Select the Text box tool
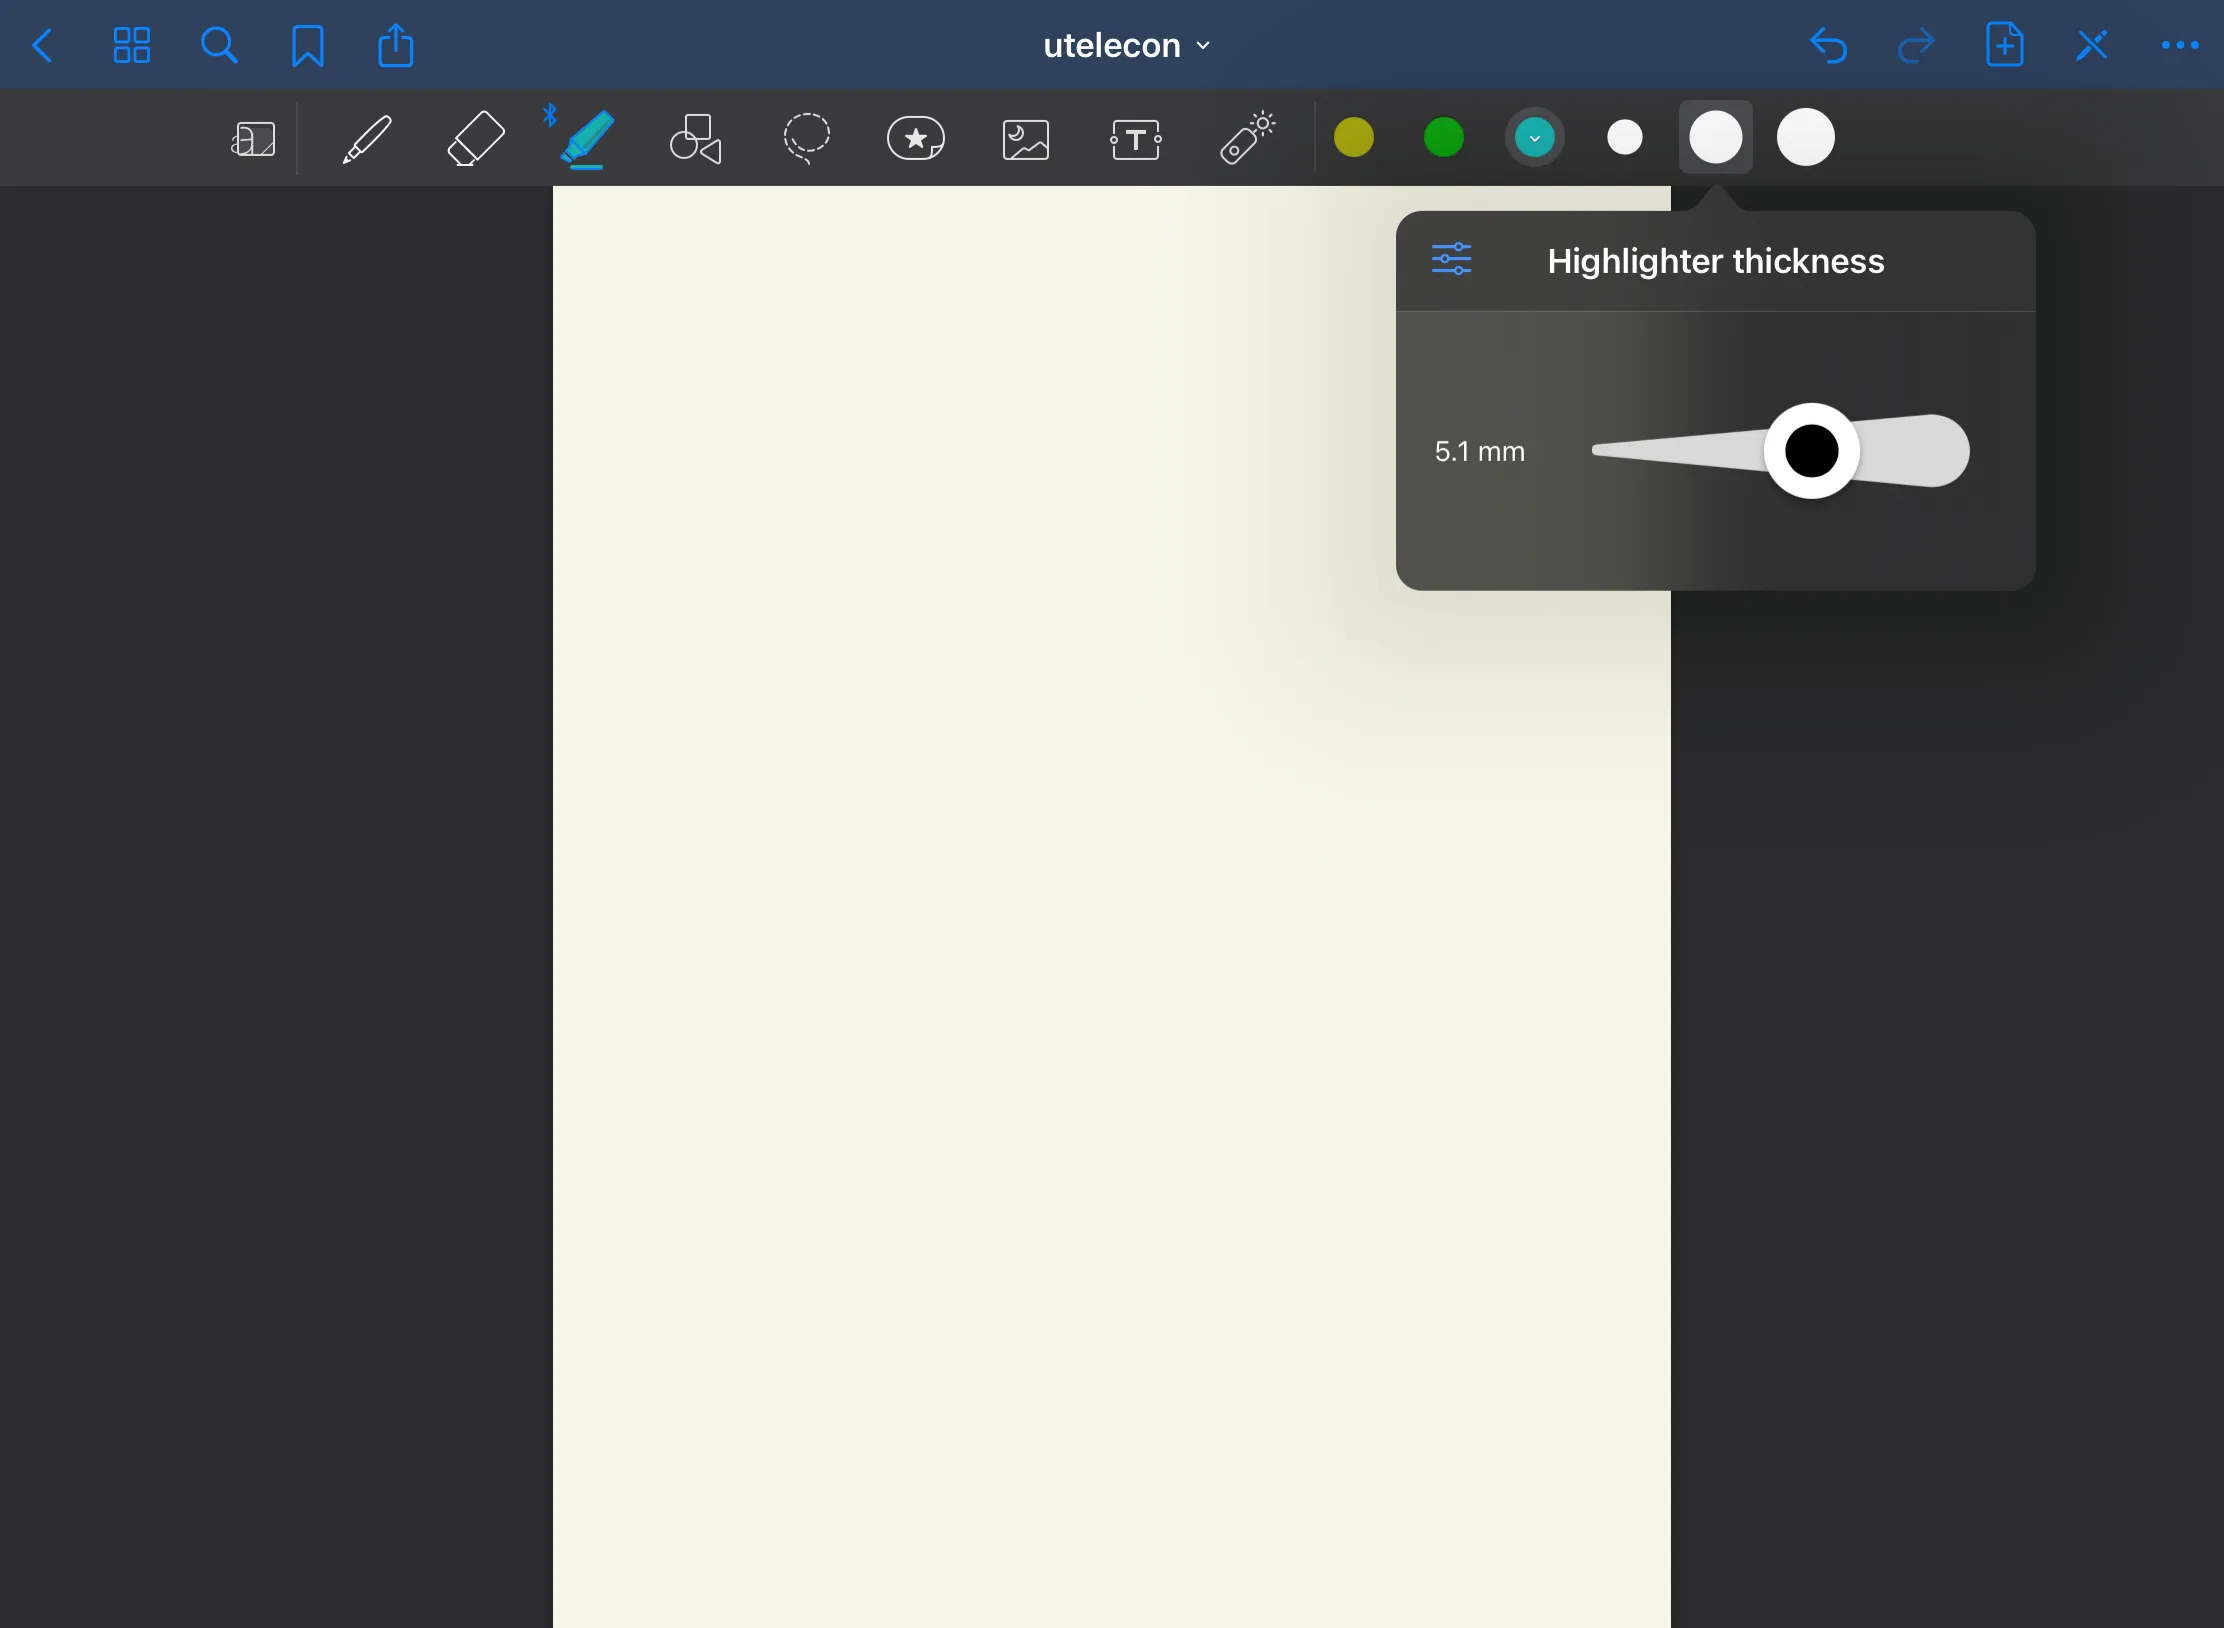2224x1628 pixels. (1135, 139)
